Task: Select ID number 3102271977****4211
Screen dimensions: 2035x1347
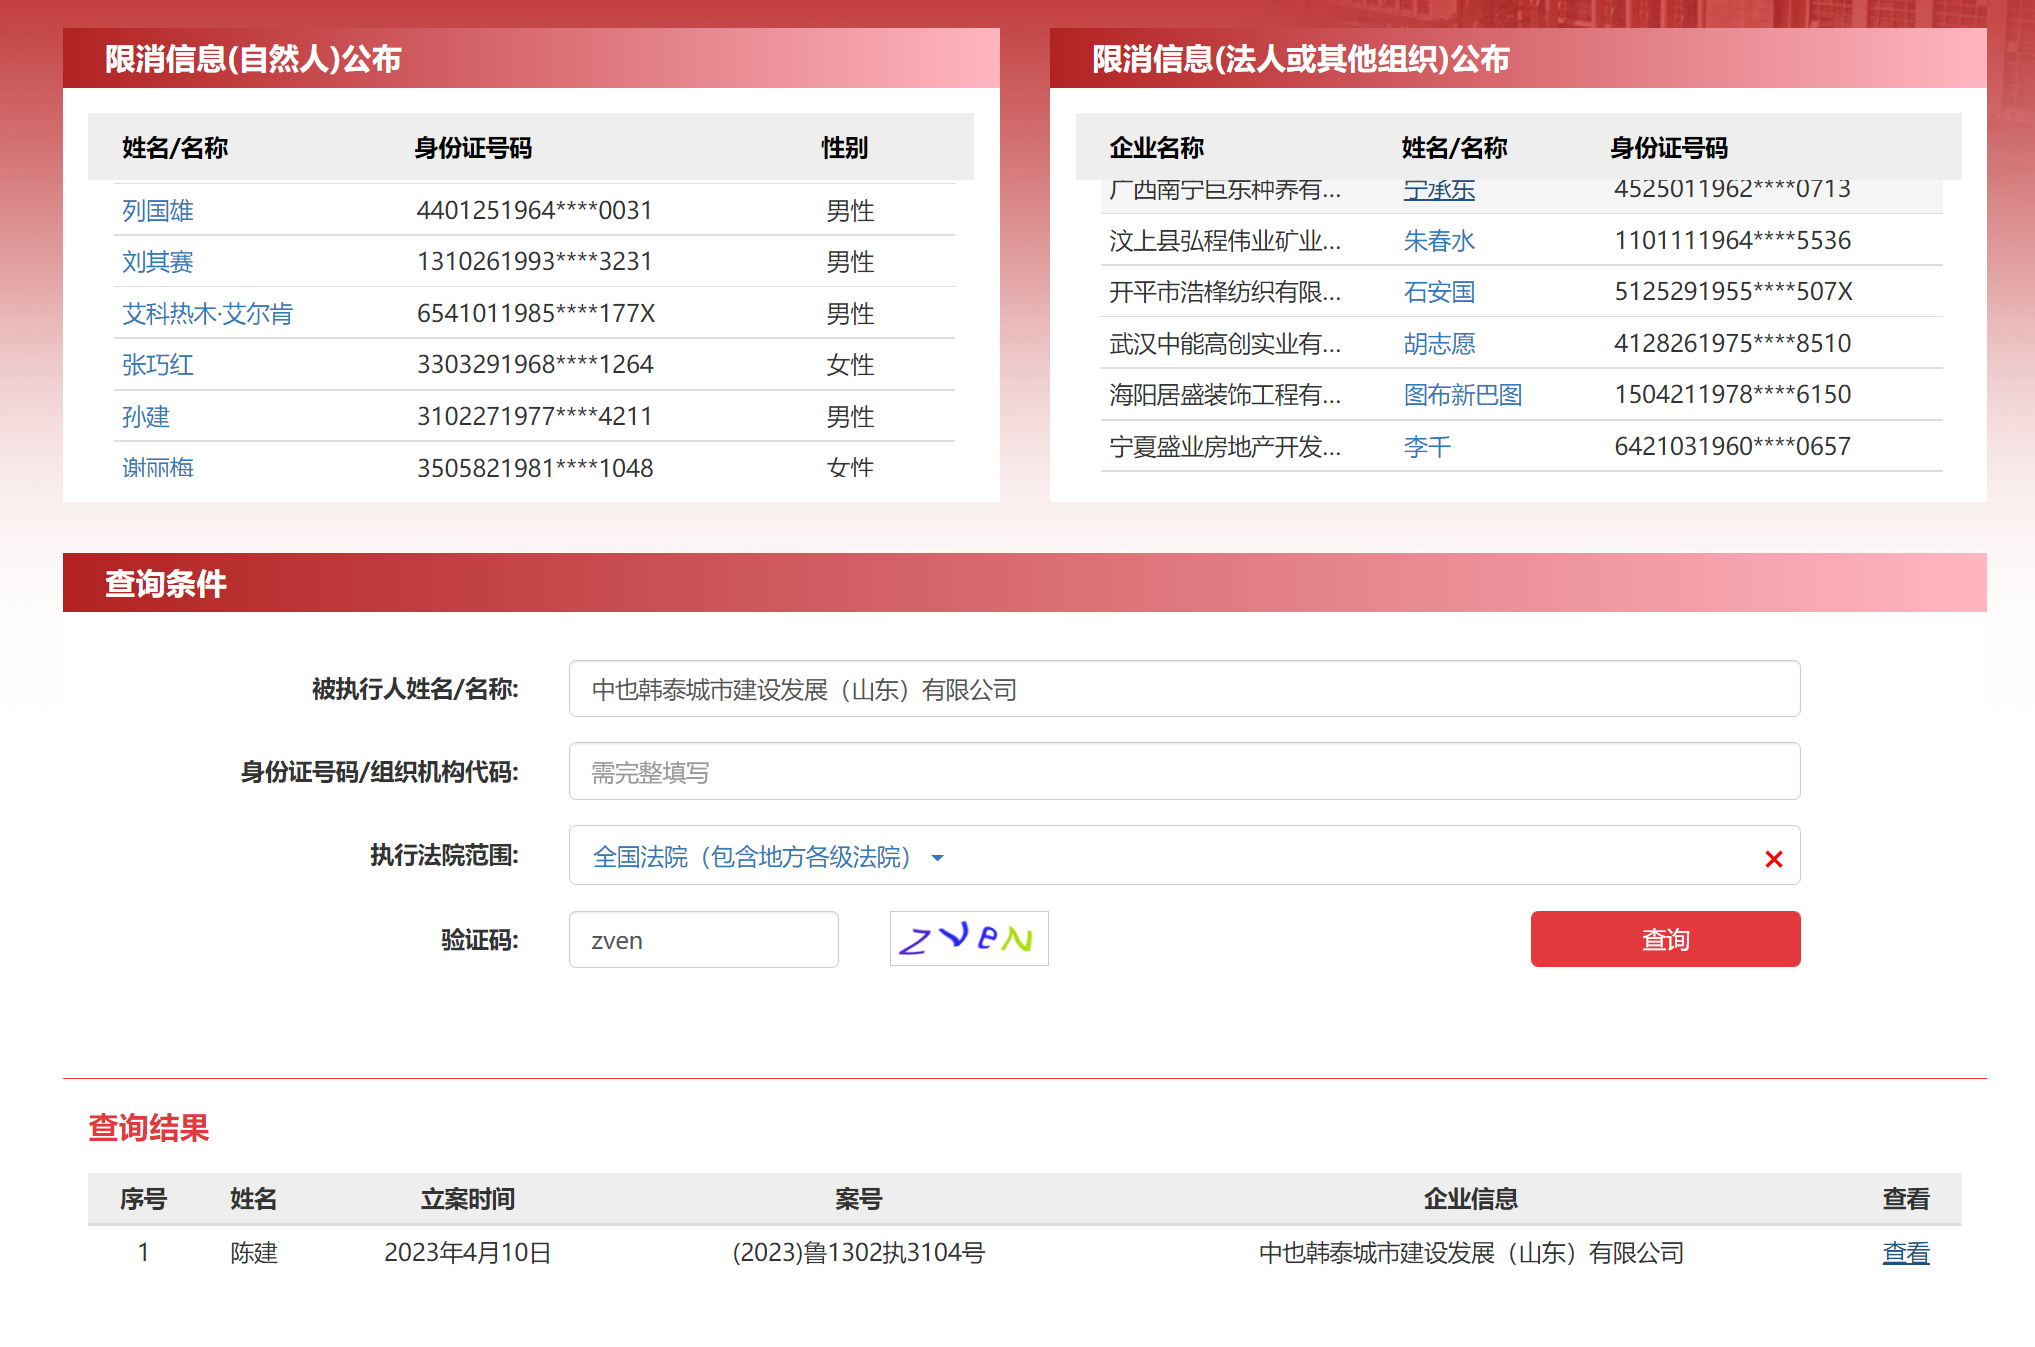Action: [535, 417]
